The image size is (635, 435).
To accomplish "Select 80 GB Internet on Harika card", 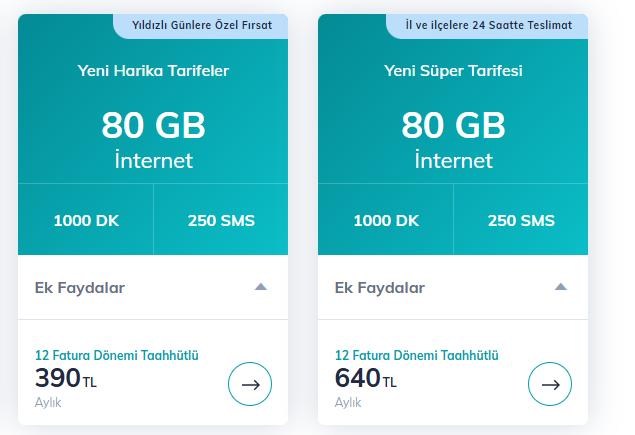I will tap(153, 140).
